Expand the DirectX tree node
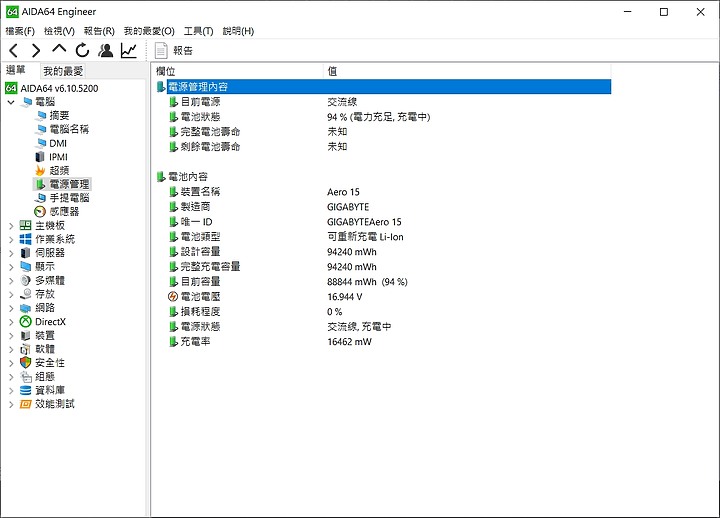The height and width of the screenshot is (518, 720). tap(11, 322)
